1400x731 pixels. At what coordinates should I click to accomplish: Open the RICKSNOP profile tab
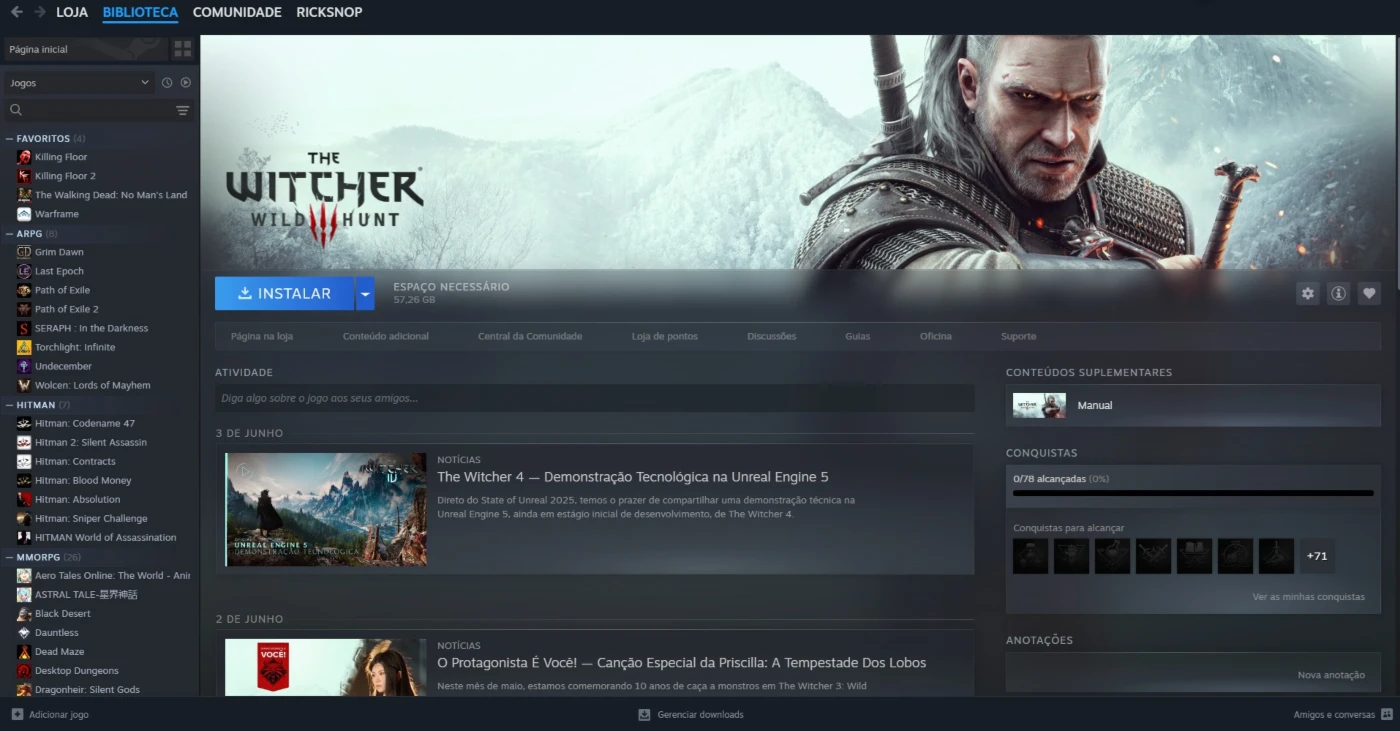pos(329,12)
